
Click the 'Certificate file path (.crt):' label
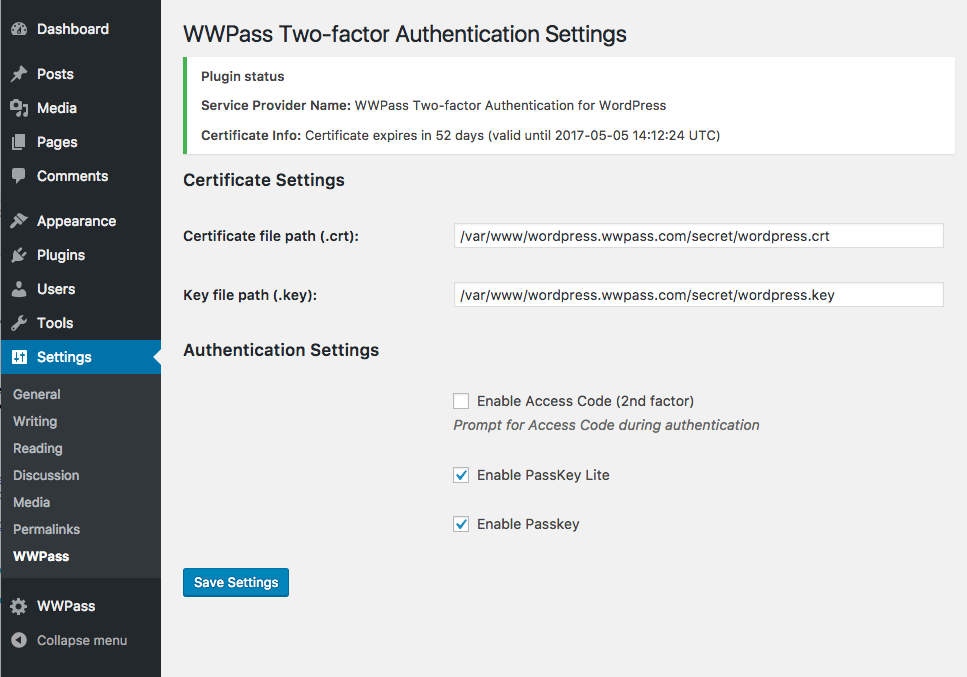tap(271, 236)
